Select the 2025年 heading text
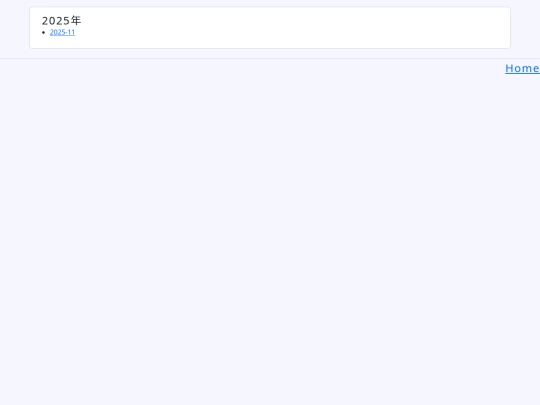 point(62,21)
